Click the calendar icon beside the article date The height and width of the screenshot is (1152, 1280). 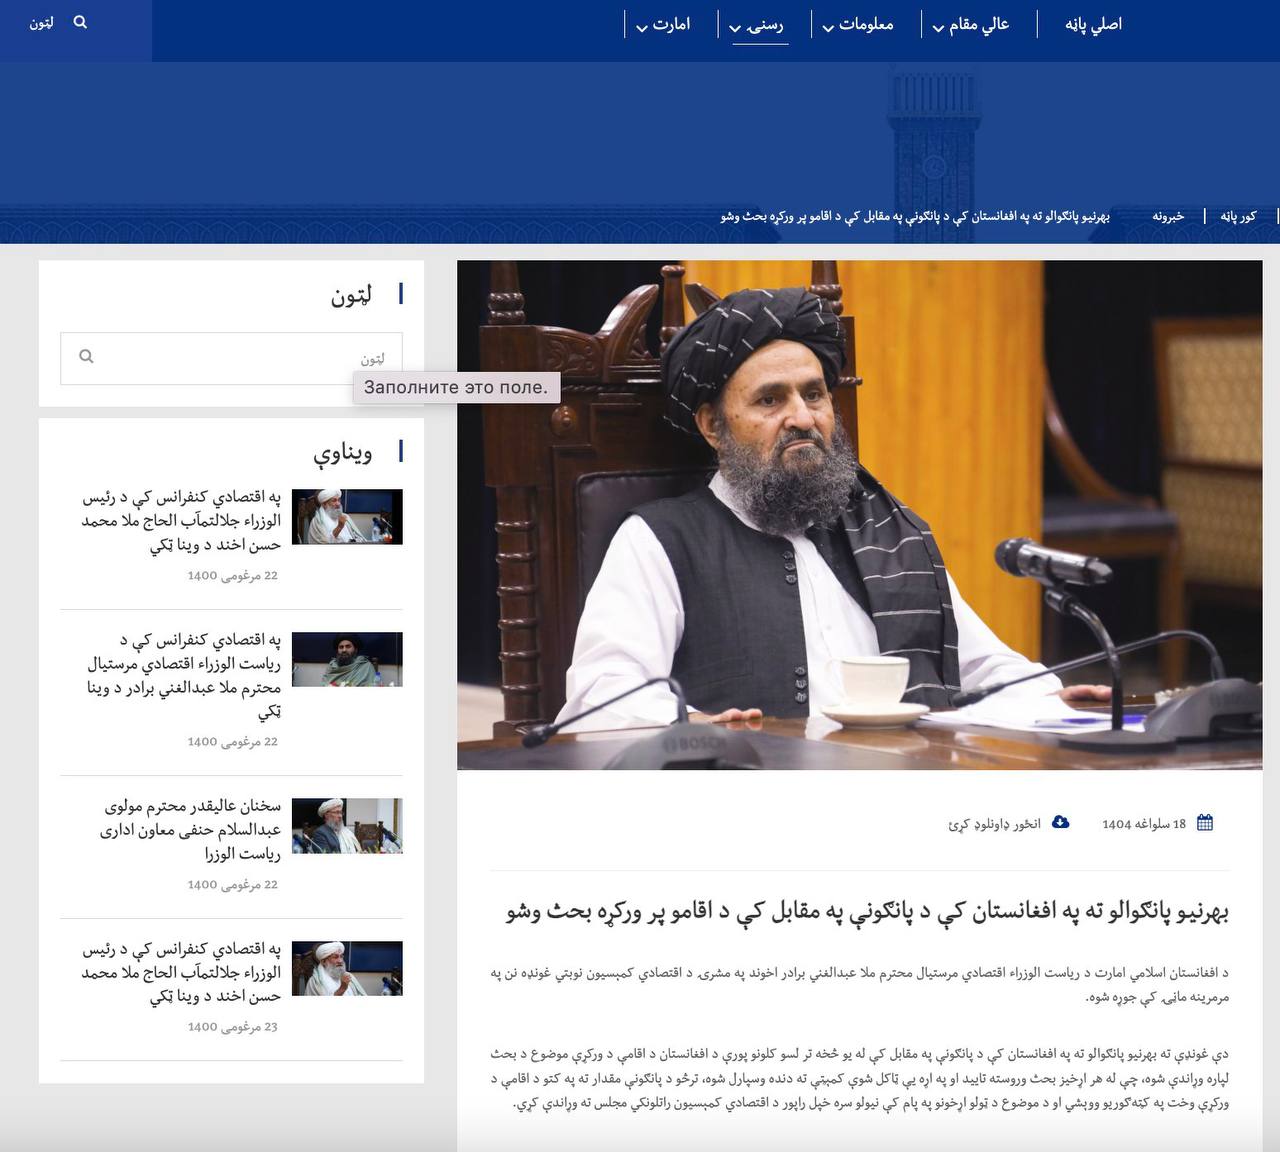point(1205,823)
